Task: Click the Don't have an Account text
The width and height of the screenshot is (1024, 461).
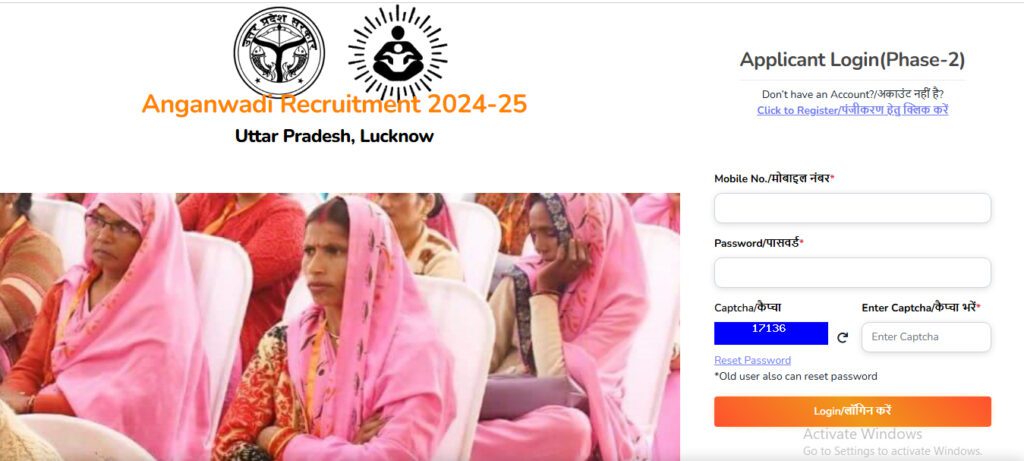Action: [852, 94]
